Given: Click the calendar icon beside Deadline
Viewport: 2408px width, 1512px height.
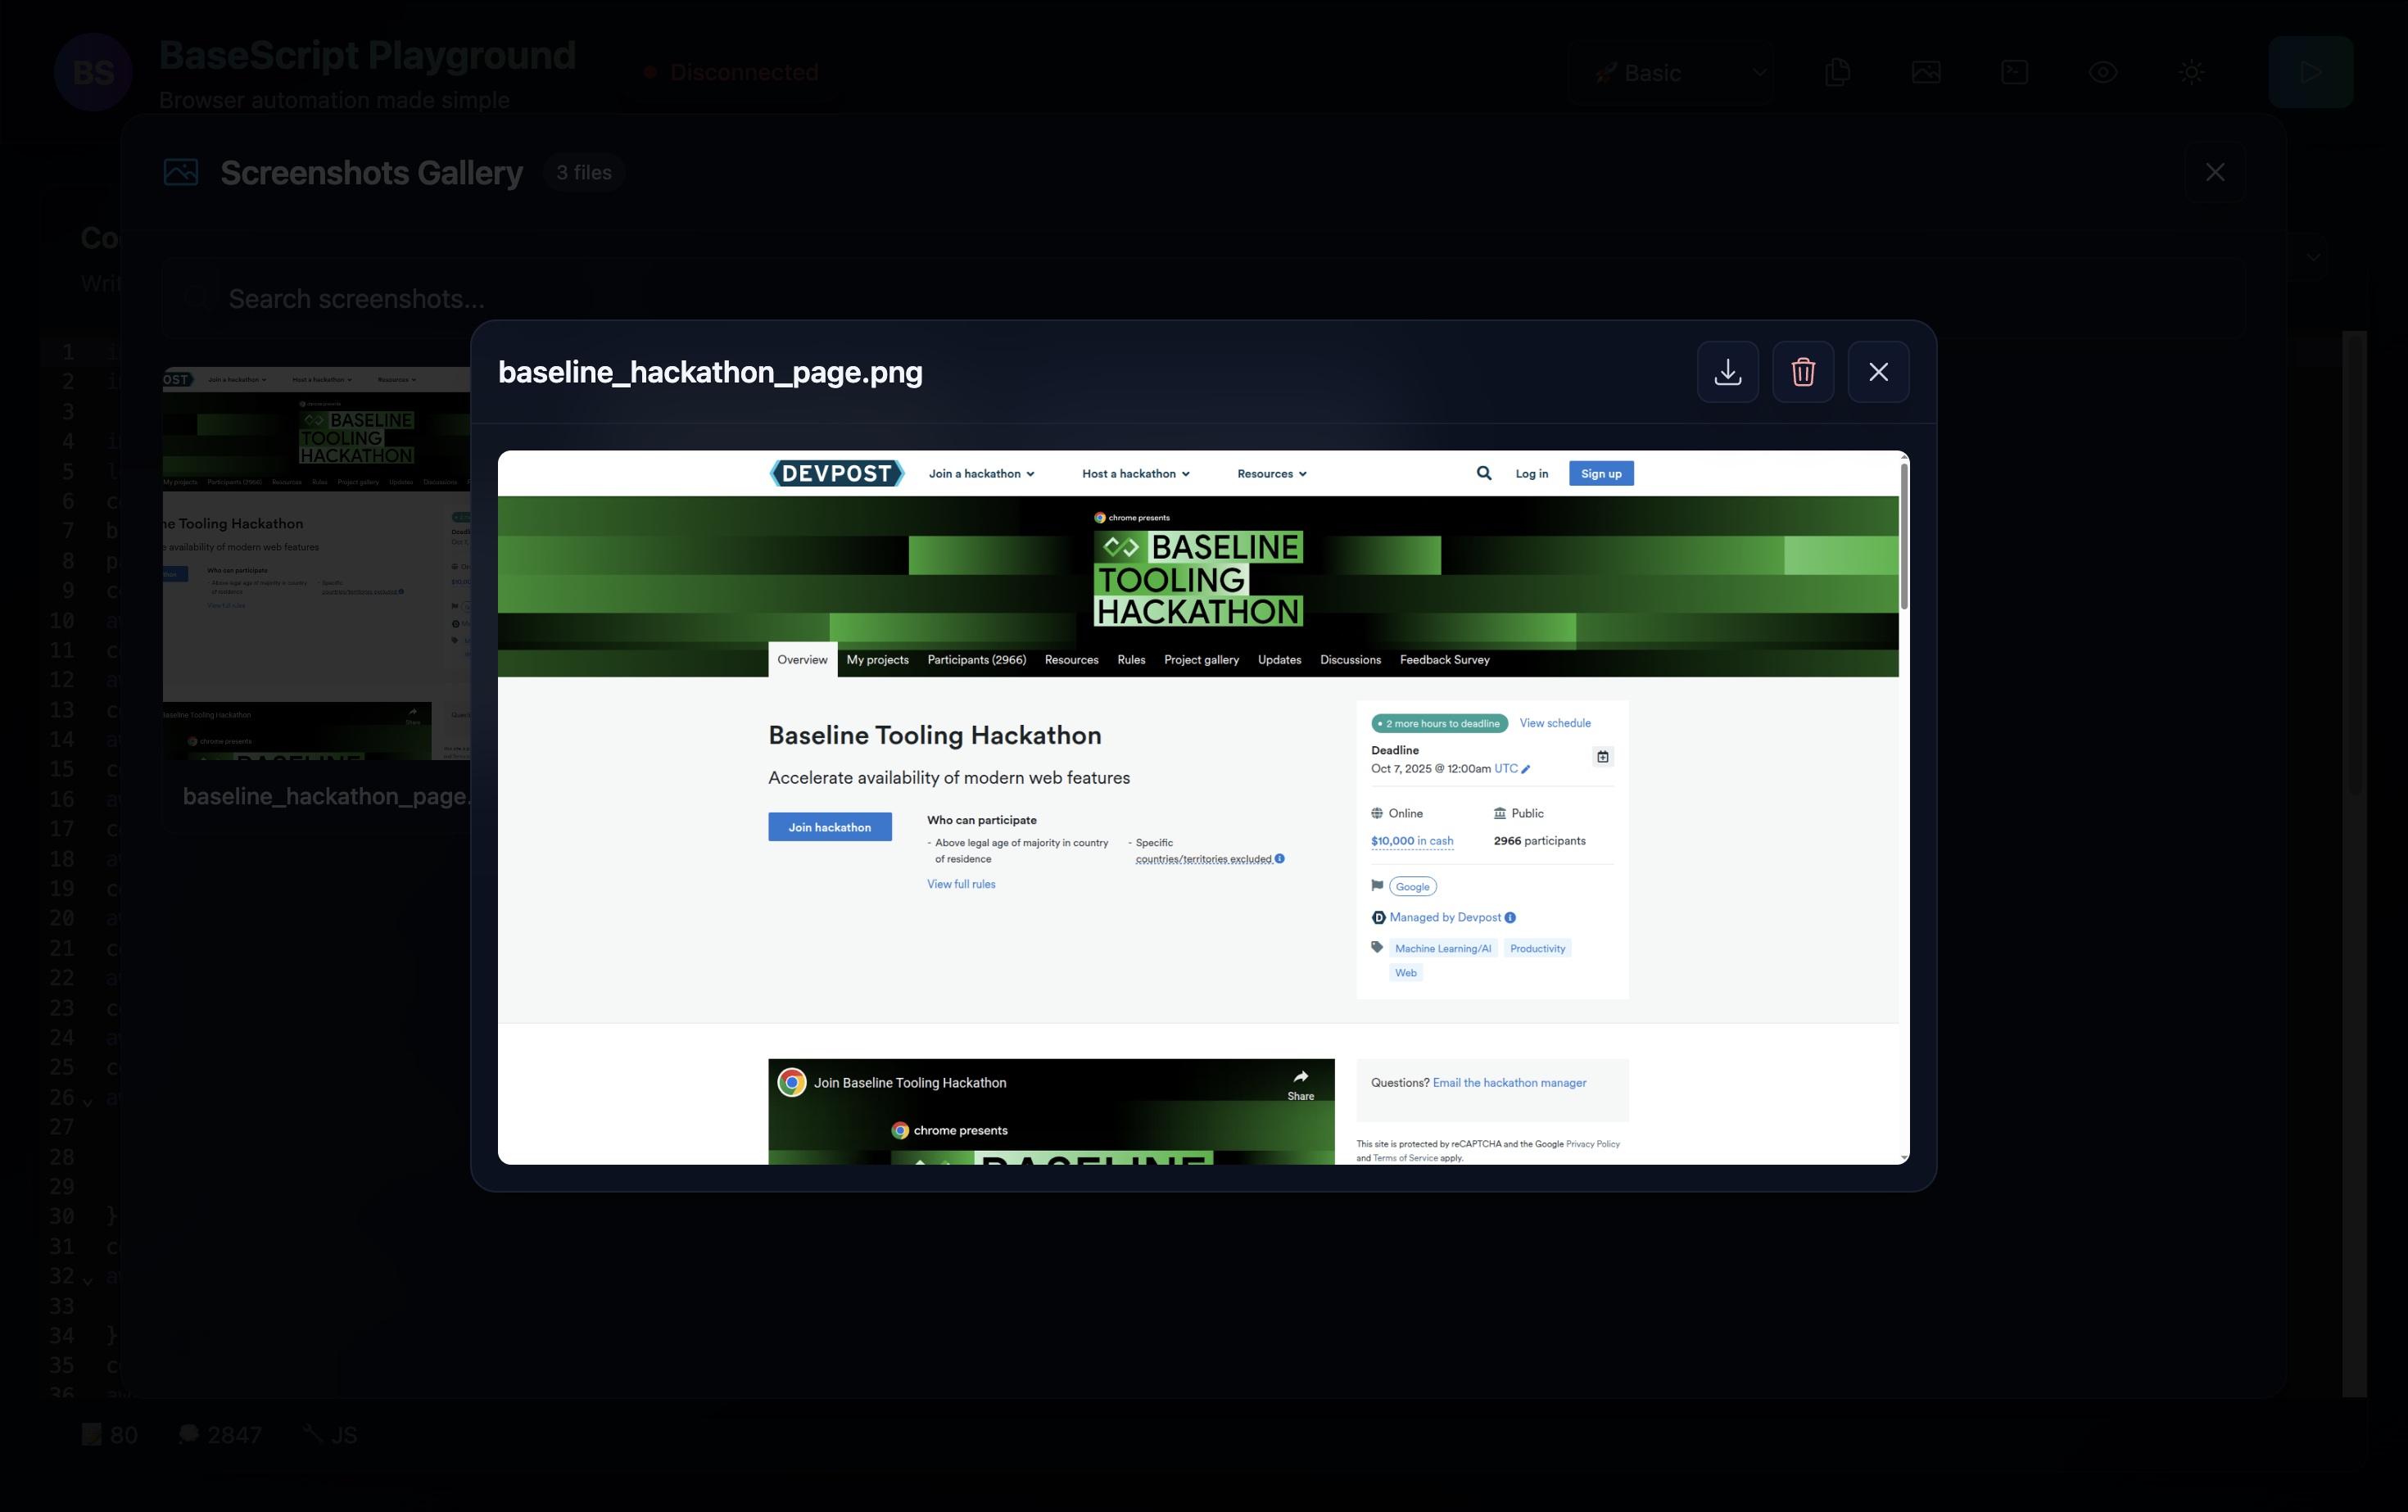Looking at the screenshot, I should (x=1602, y=757).
